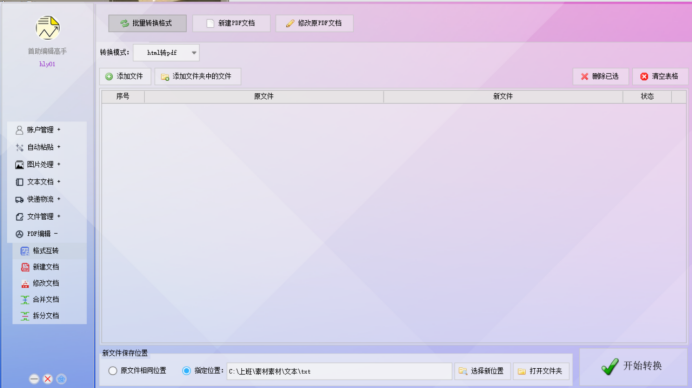Expand the 文件管理 sidebar section
Viewport: 692px width, 389px height.
point(47,216)
